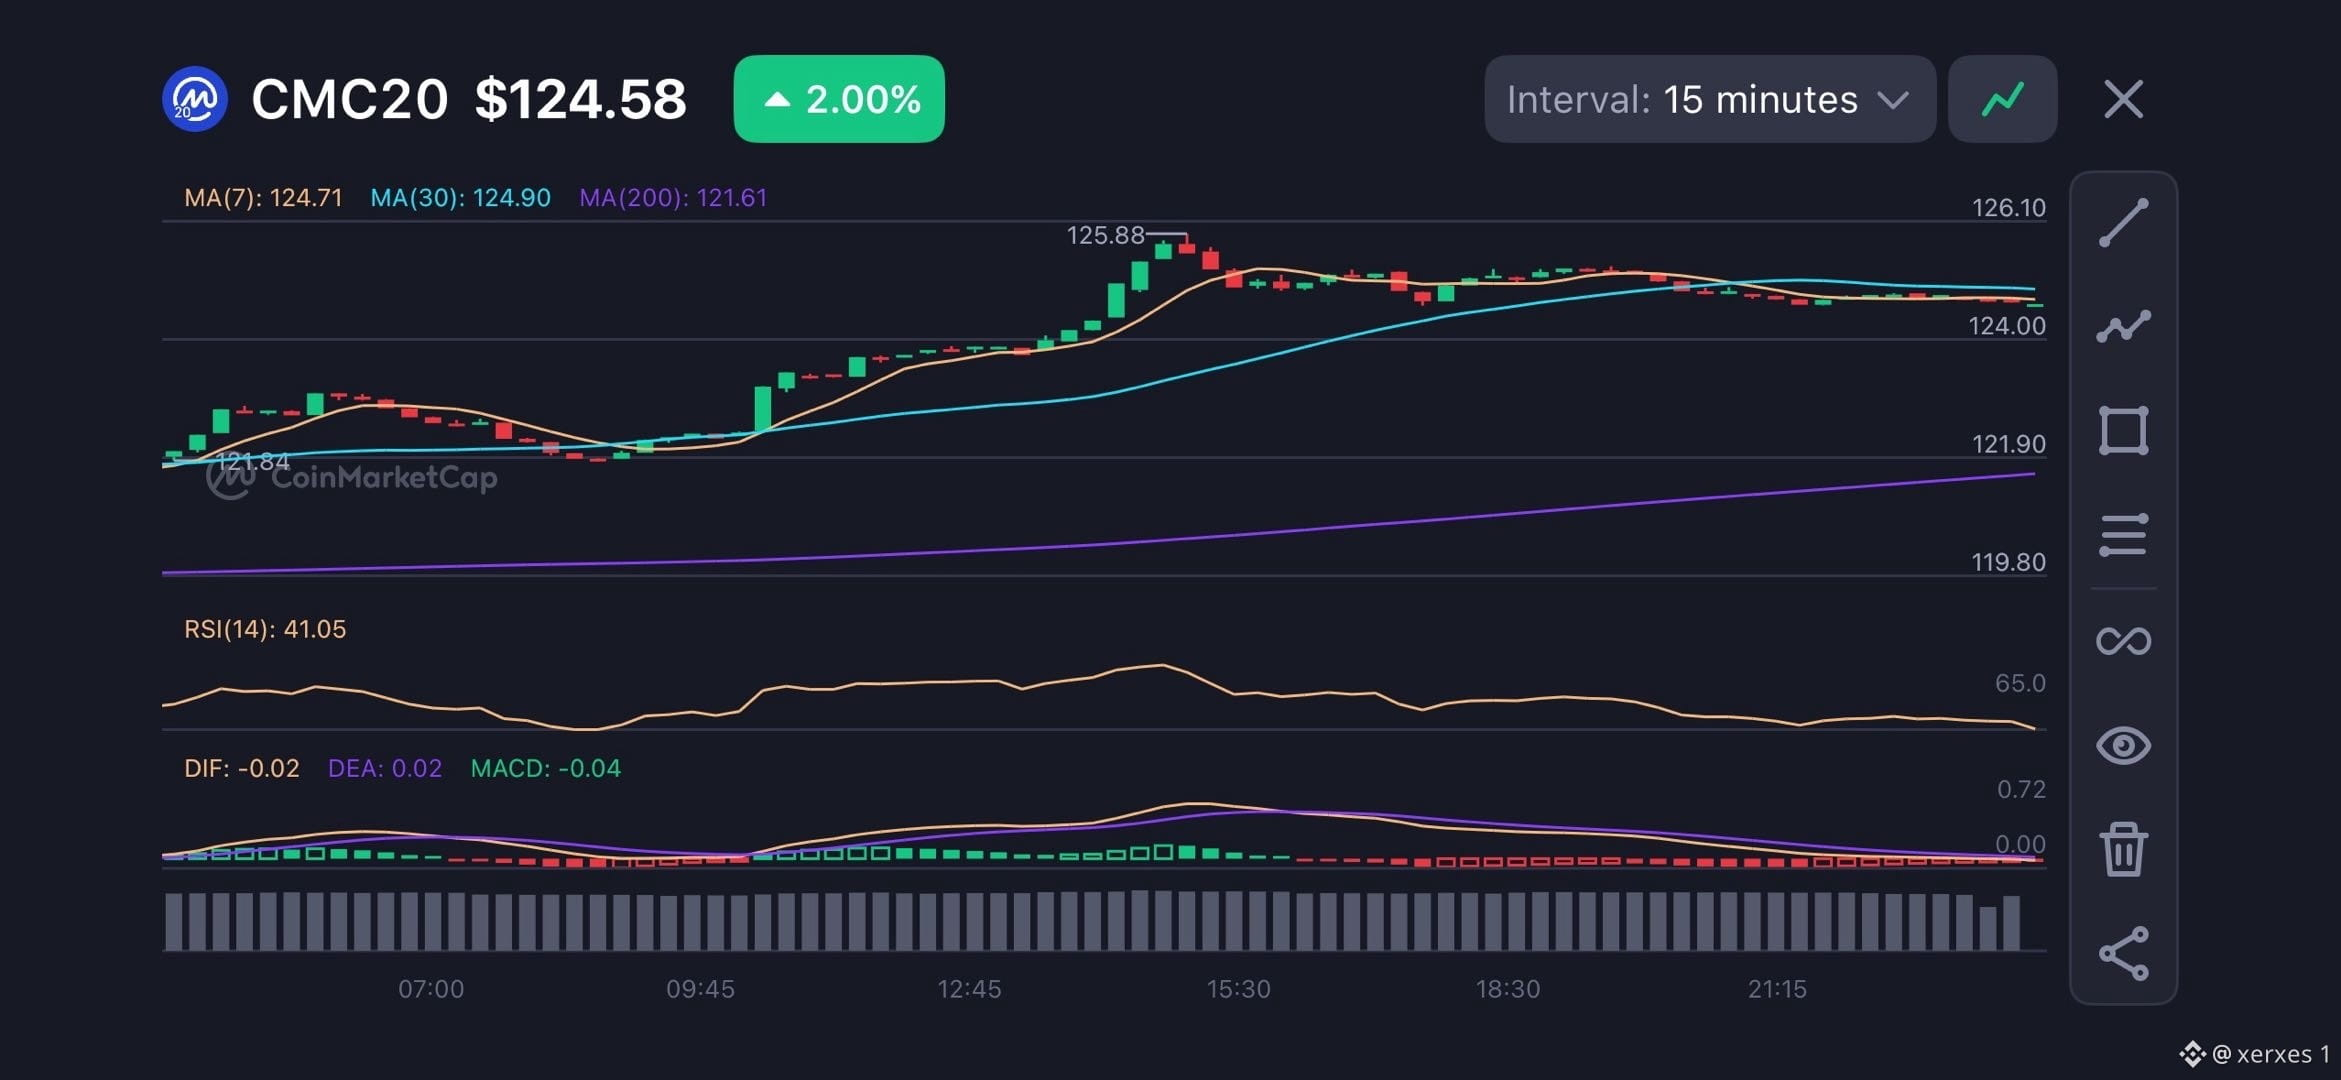This screenshot has width=2341, height=1080.
Task: Toggle the magnet infinity mode icon
Action: [2123, 640]
